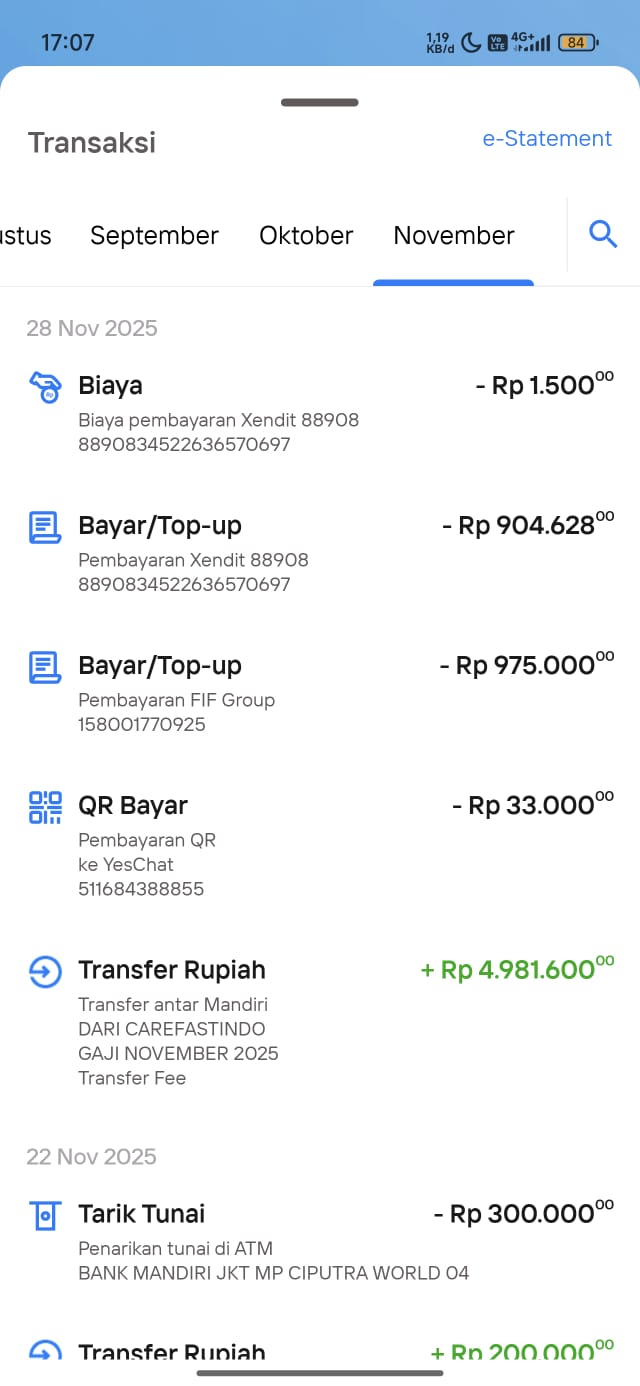Switch to the Oktober tab
This screenshot has width=640, height=1386.
click(x=306, y=236)
